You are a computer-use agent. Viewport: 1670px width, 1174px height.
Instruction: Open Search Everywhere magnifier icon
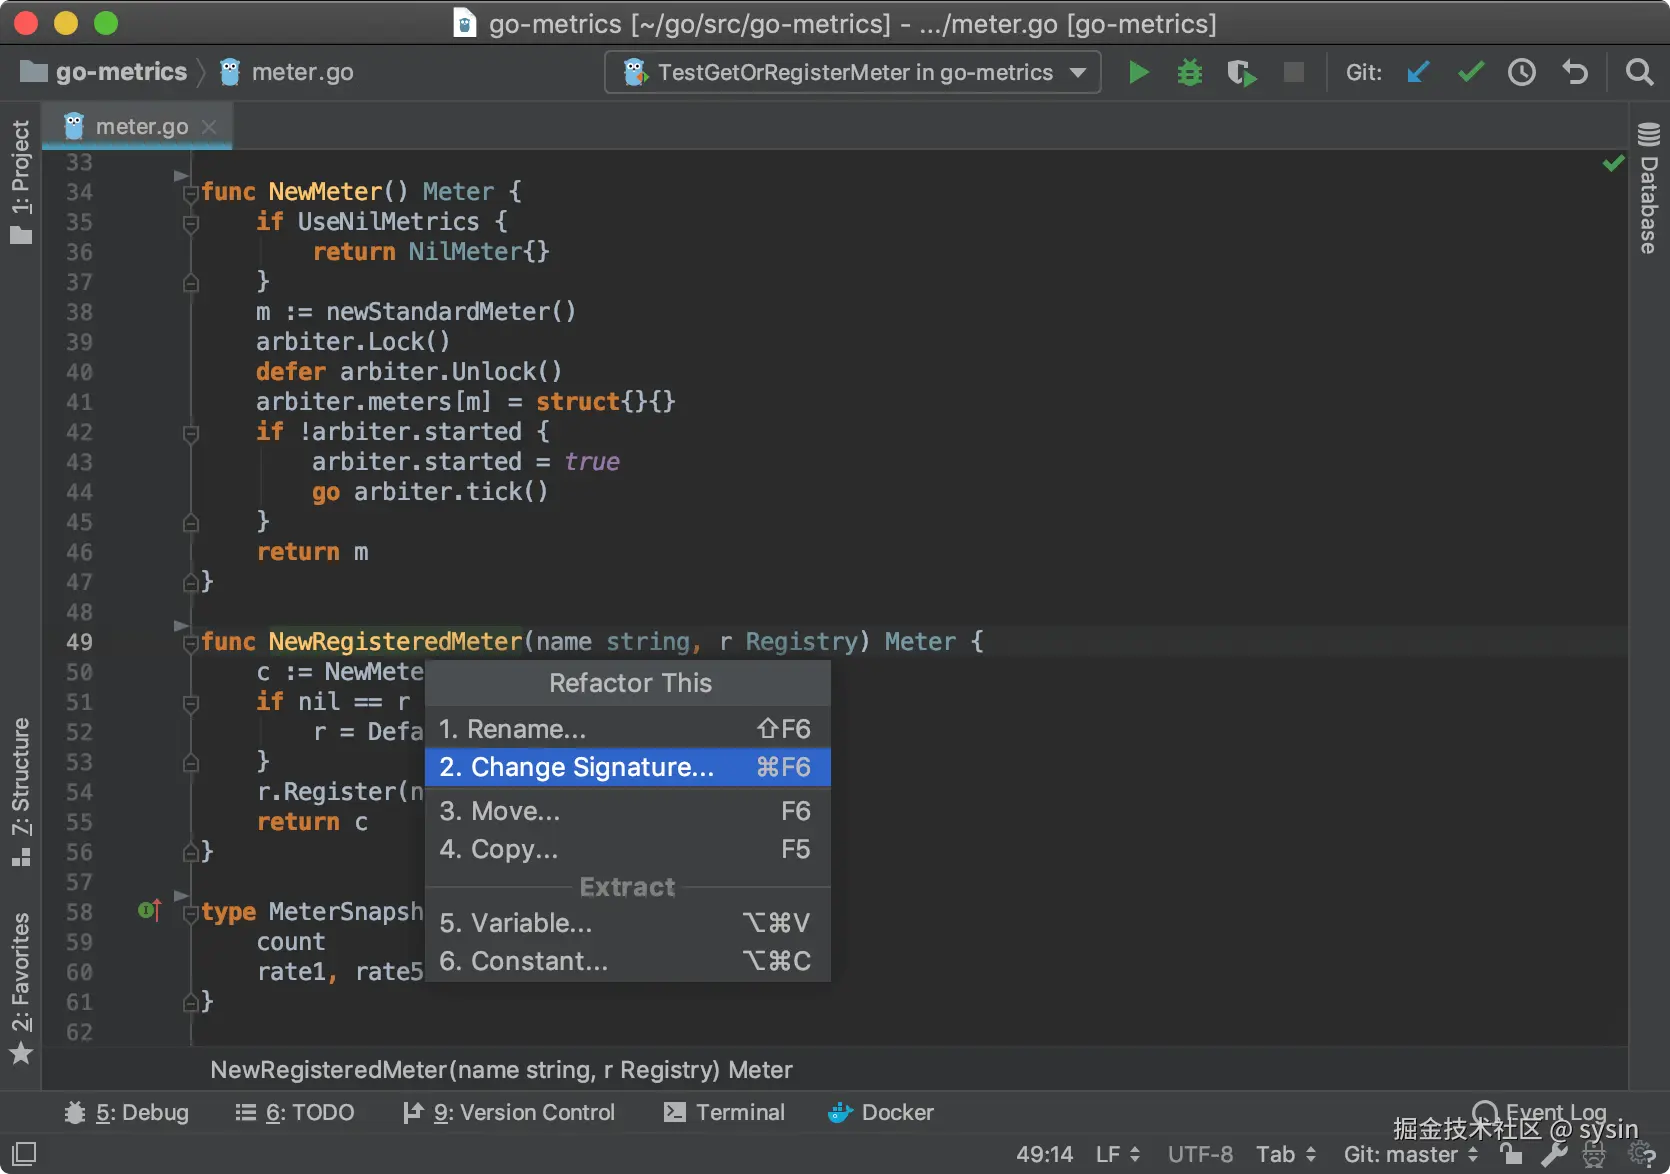tap(1639, 72)
